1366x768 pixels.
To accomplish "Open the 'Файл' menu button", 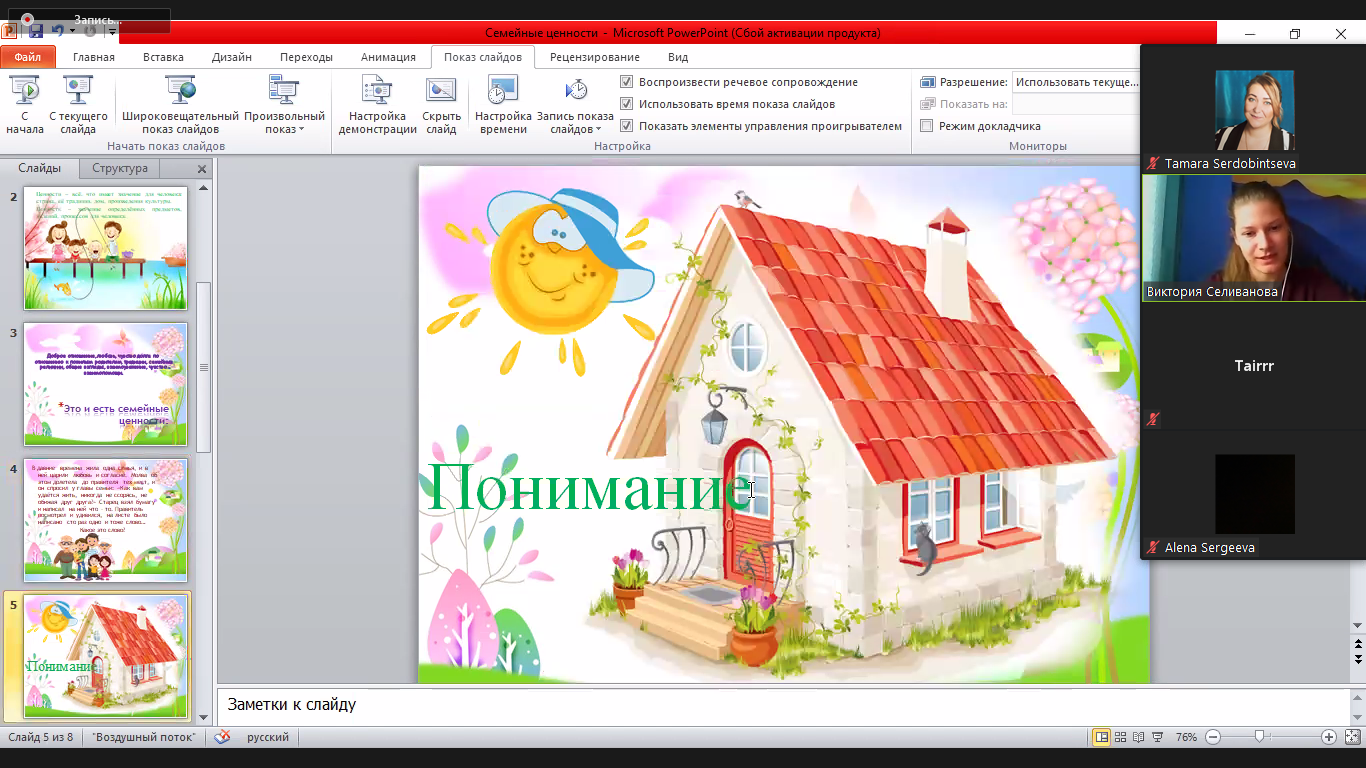I will tap(27, 57).
